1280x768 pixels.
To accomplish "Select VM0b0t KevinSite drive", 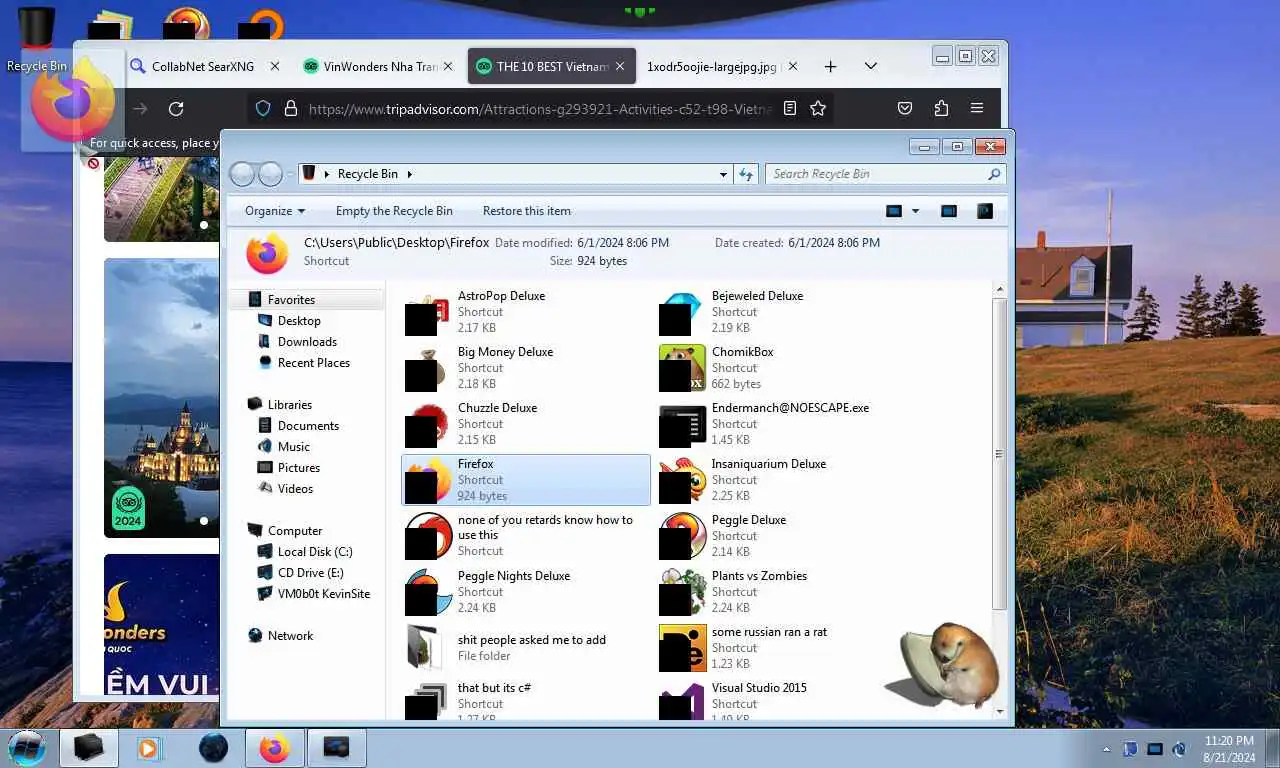I will point(324,594).
